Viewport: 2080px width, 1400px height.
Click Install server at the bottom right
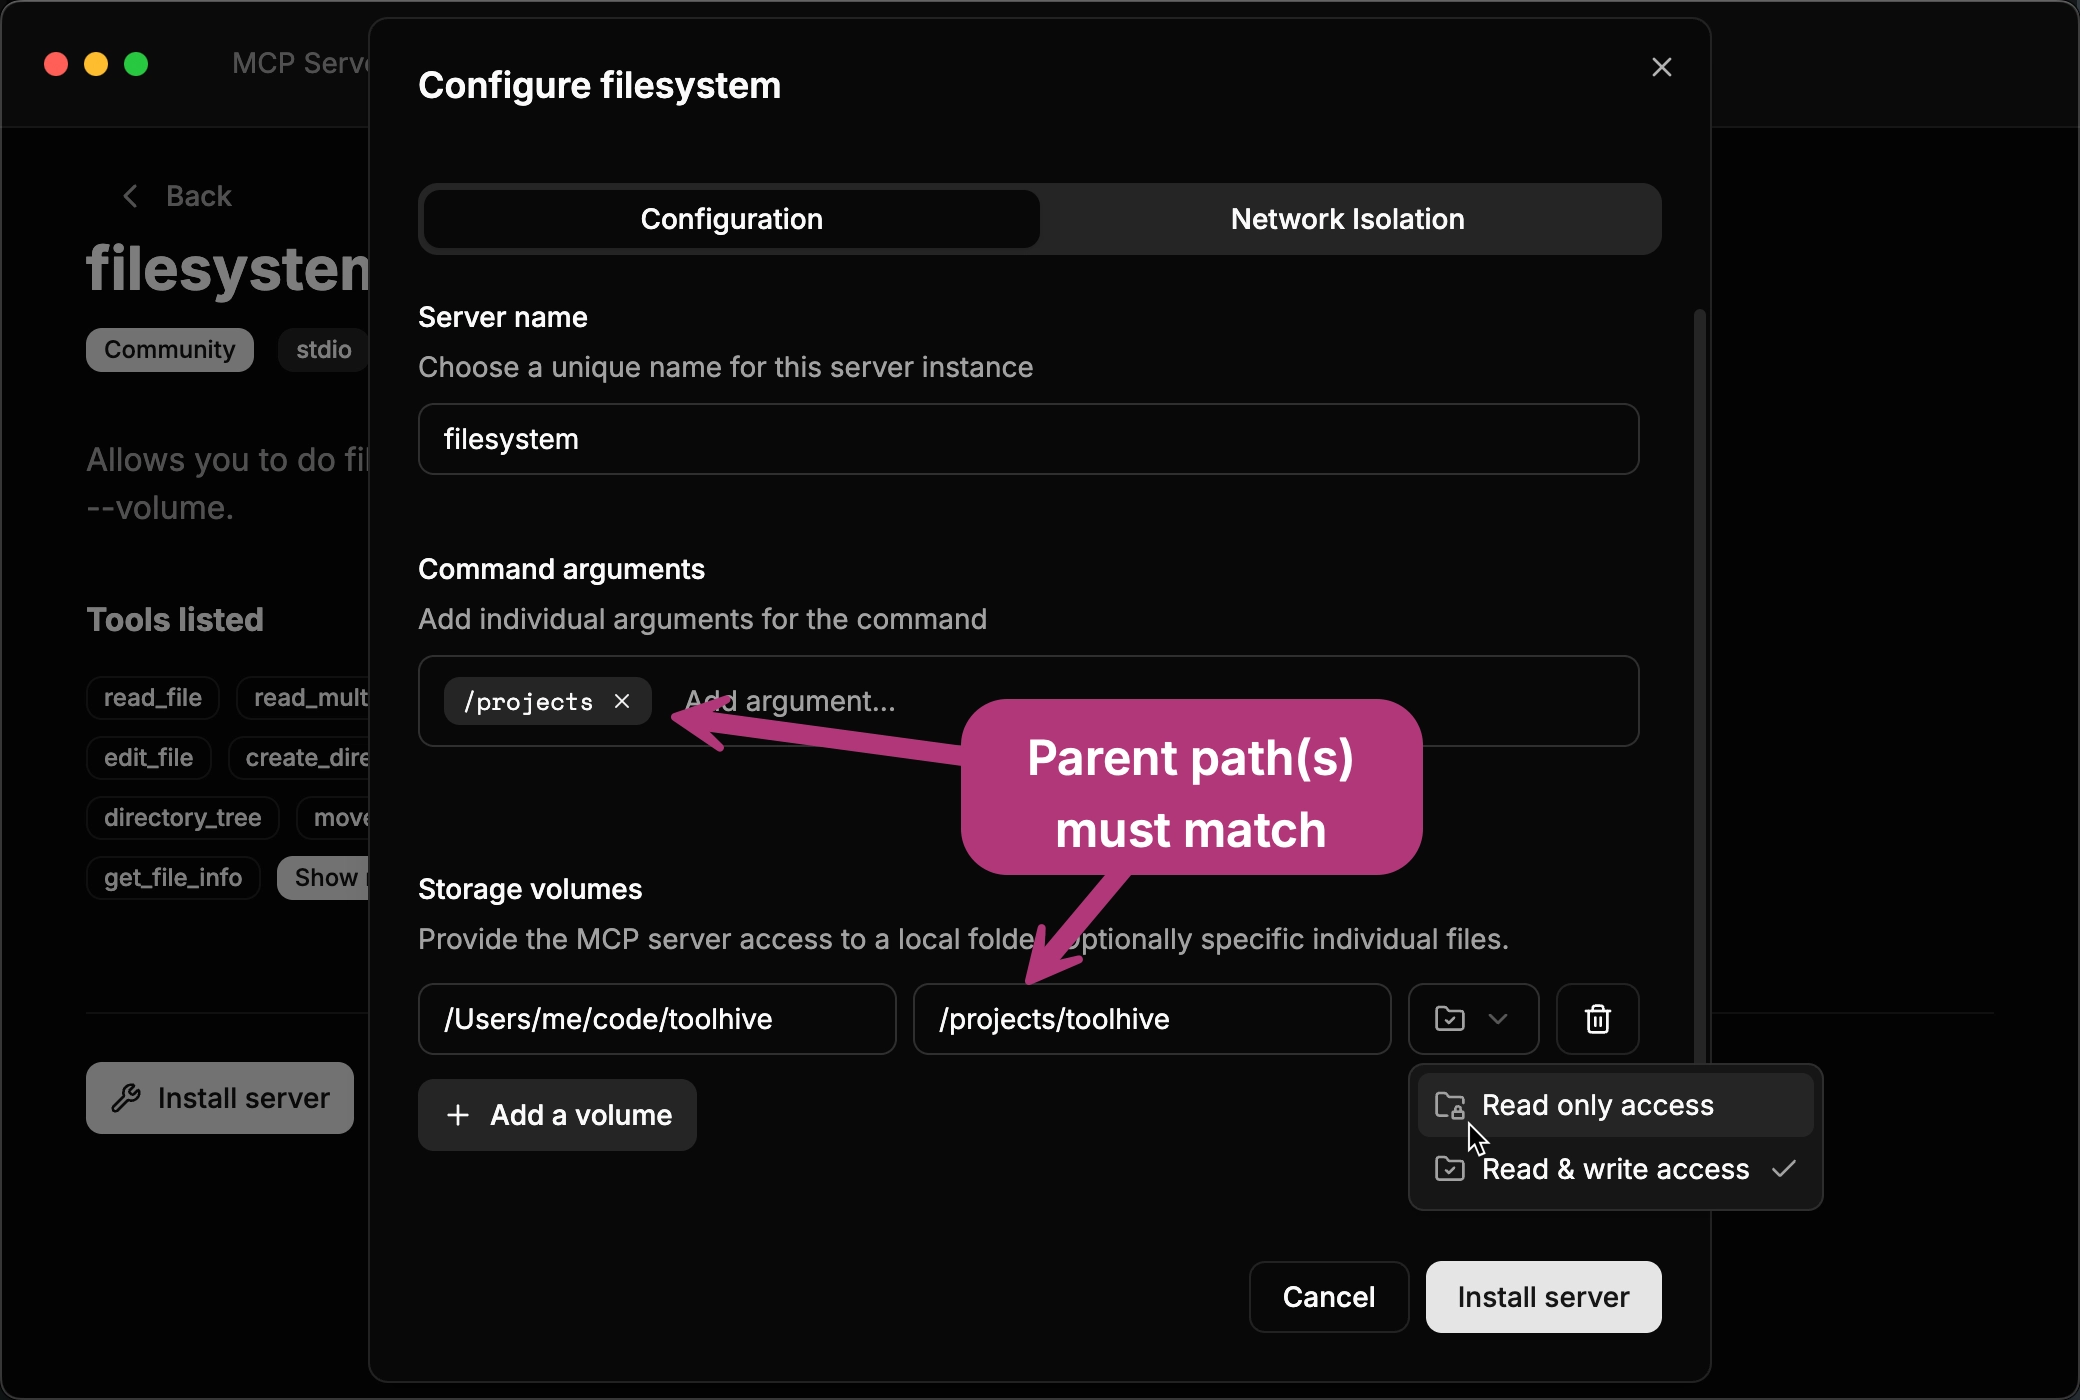pyautogui.click(x=1543, y=1296)
